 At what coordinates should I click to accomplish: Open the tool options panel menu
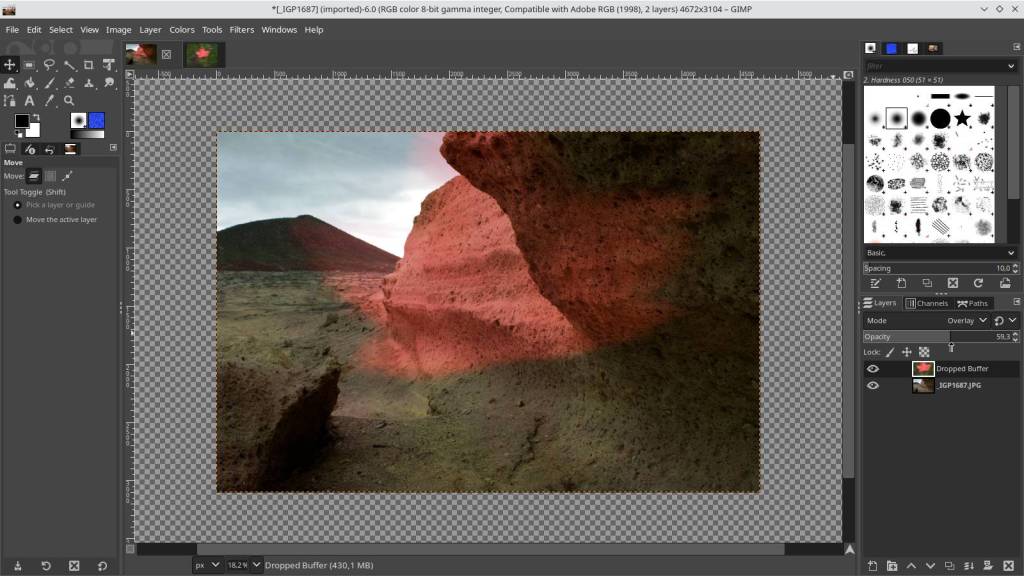[x=113, y=148]
